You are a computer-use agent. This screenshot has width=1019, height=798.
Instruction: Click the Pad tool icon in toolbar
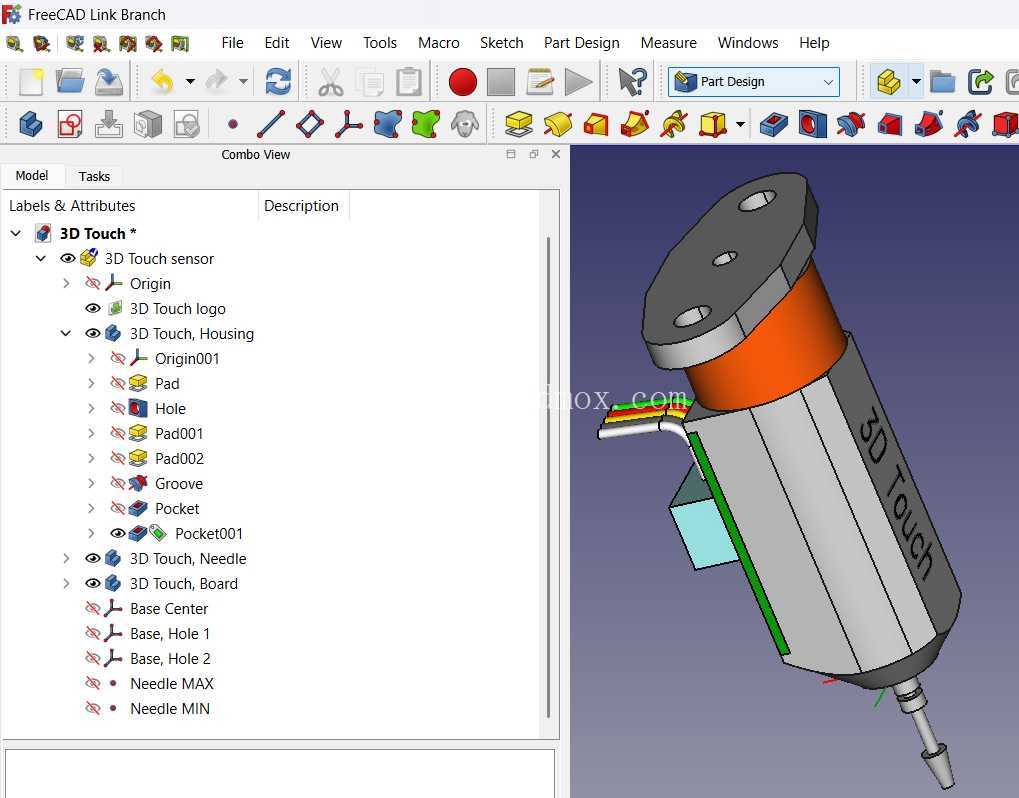[x=519, y=124]
